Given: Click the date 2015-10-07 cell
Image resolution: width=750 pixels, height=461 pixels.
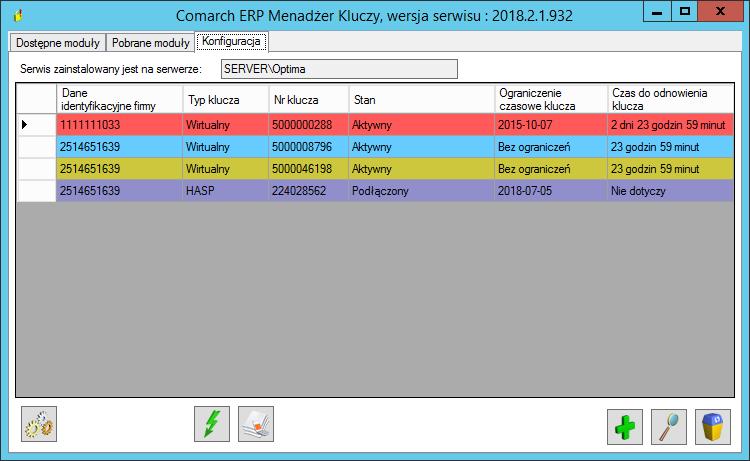Looking at the screenshot, I should click(551, 125).
